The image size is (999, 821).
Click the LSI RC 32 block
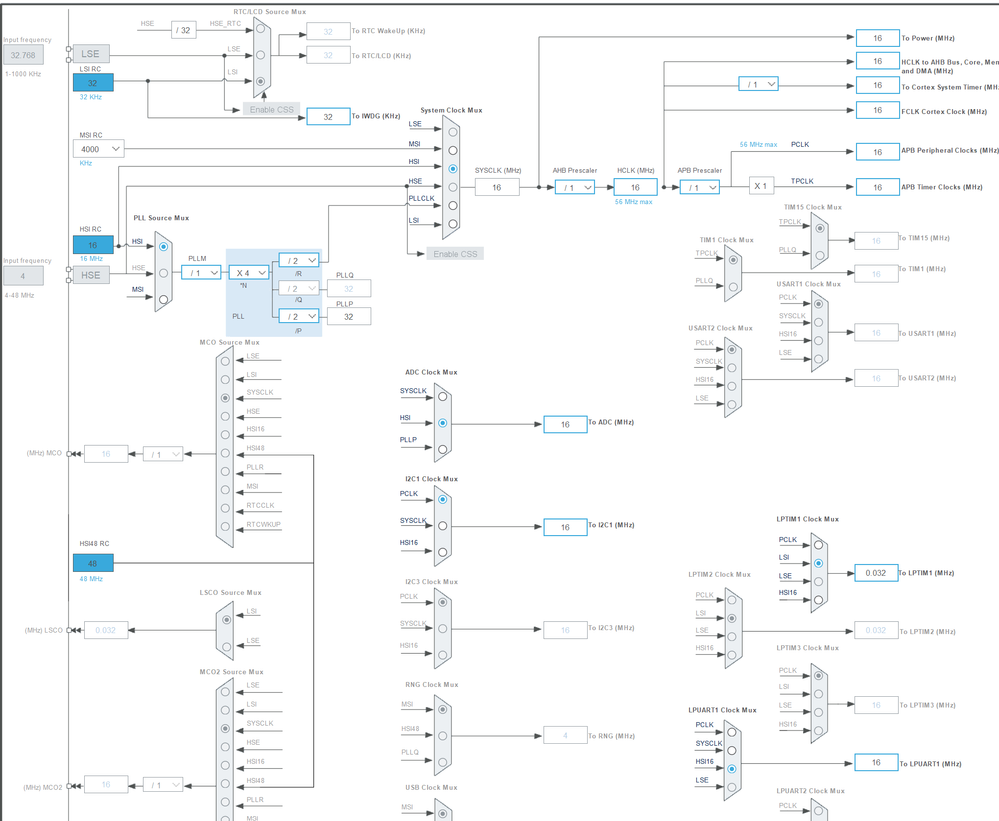pos(93,83)
